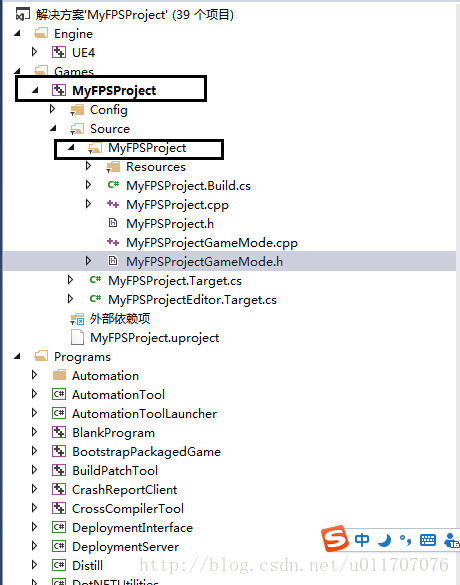This screenshot has height=585, width=460.
Task: Click the C++ icon of MyFPSProjectGameMode.cpp
Action: [x=113, y=242]
